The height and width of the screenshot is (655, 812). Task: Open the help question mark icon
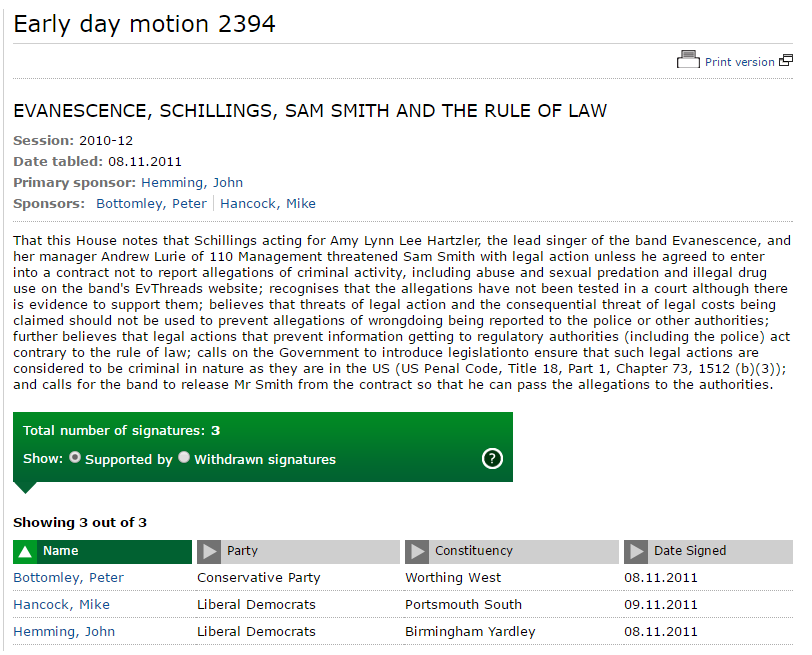click(492, 459)
